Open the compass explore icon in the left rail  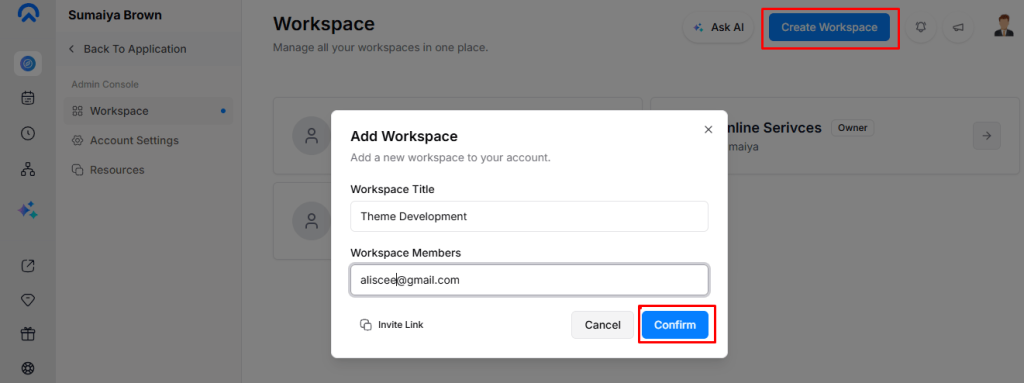(x=27, y=63)
